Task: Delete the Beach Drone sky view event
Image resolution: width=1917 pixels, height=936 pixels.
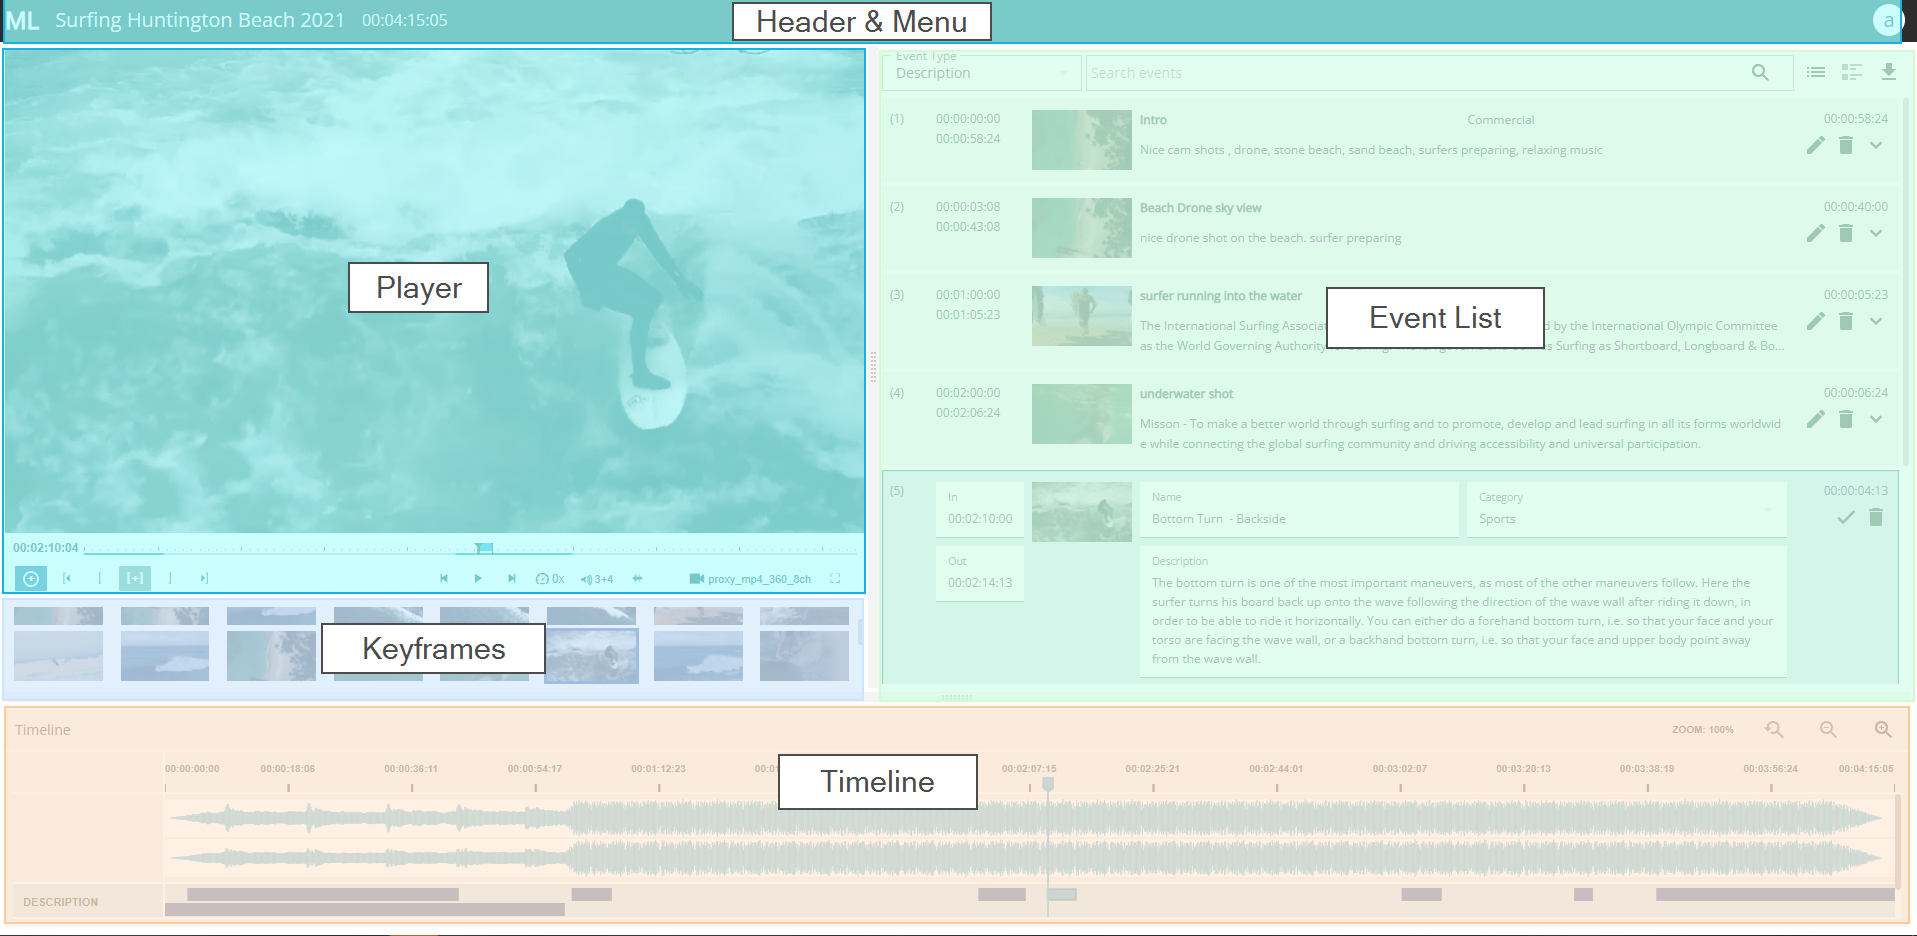Action: 1846,234
